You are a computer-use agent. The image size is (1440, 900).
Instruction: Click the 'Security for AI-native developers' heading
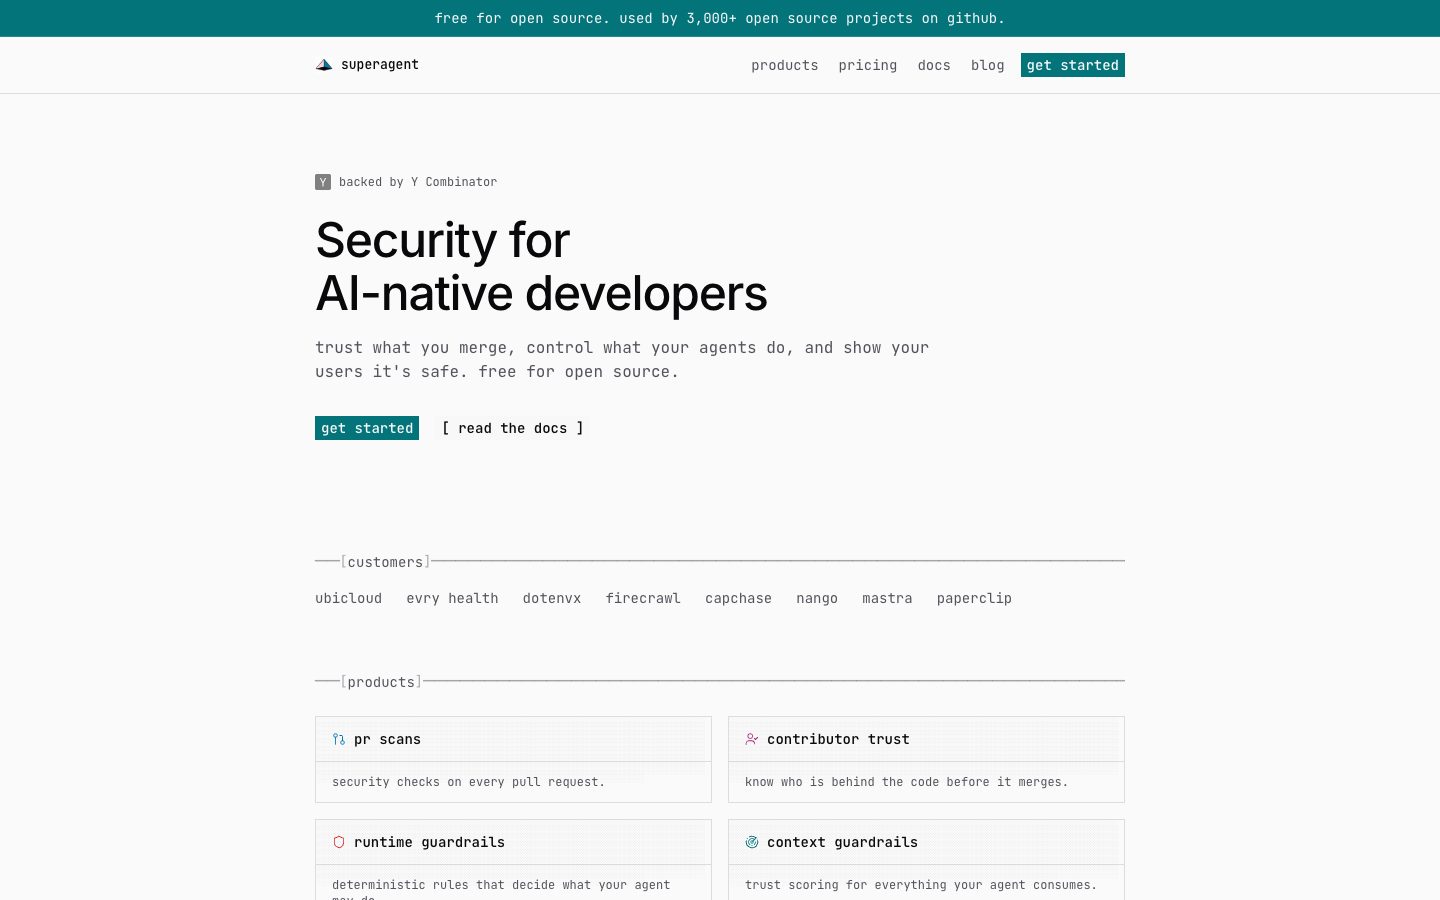[x=541, y=267]
